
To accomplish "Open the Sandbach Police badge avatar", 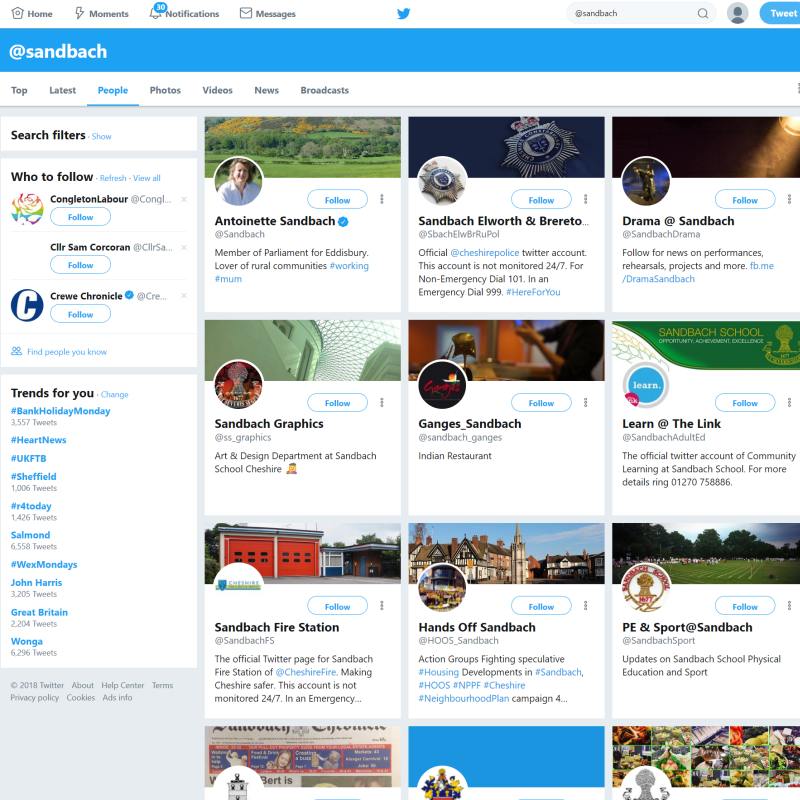I will pos(442,181).
